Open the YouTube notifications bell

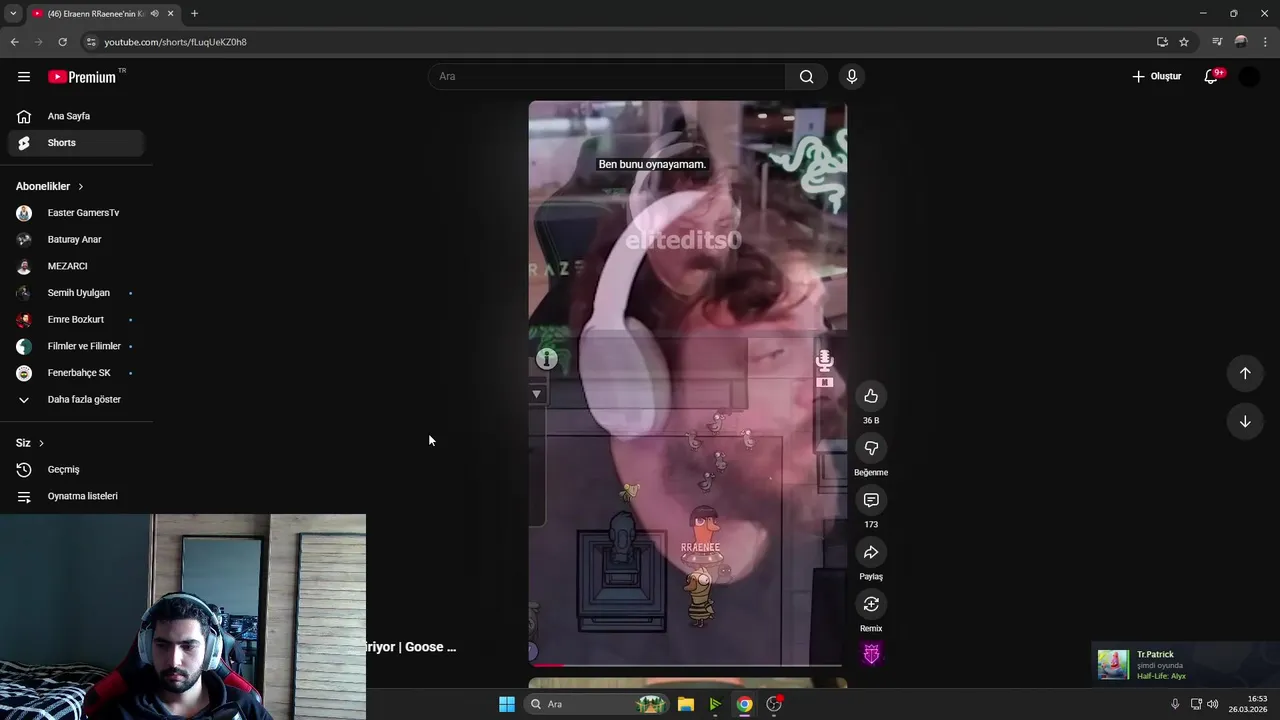click(1211, 77)
